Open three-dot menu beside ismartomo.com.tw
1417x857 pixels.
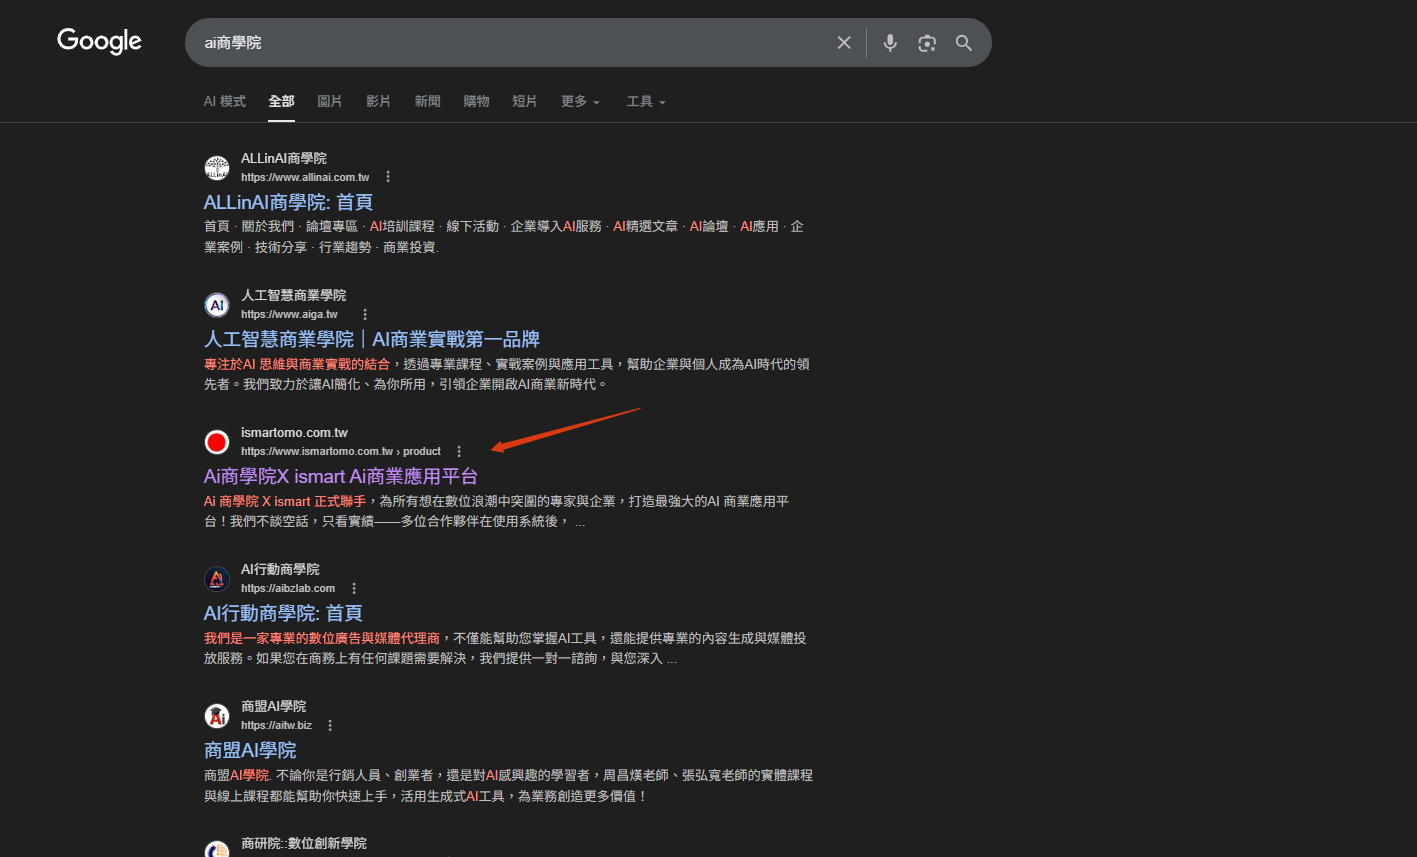point(459,451)
